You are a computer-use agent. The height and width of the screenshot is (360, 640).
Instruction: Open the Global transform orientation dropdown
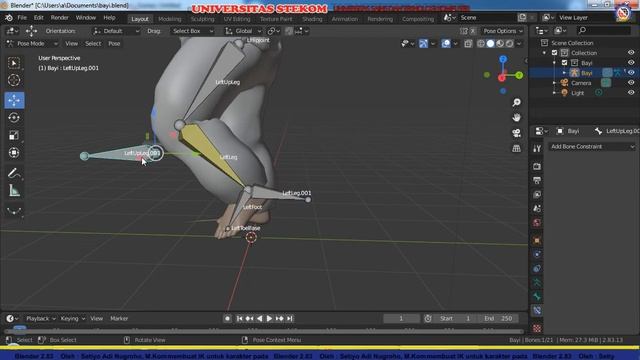243,31
